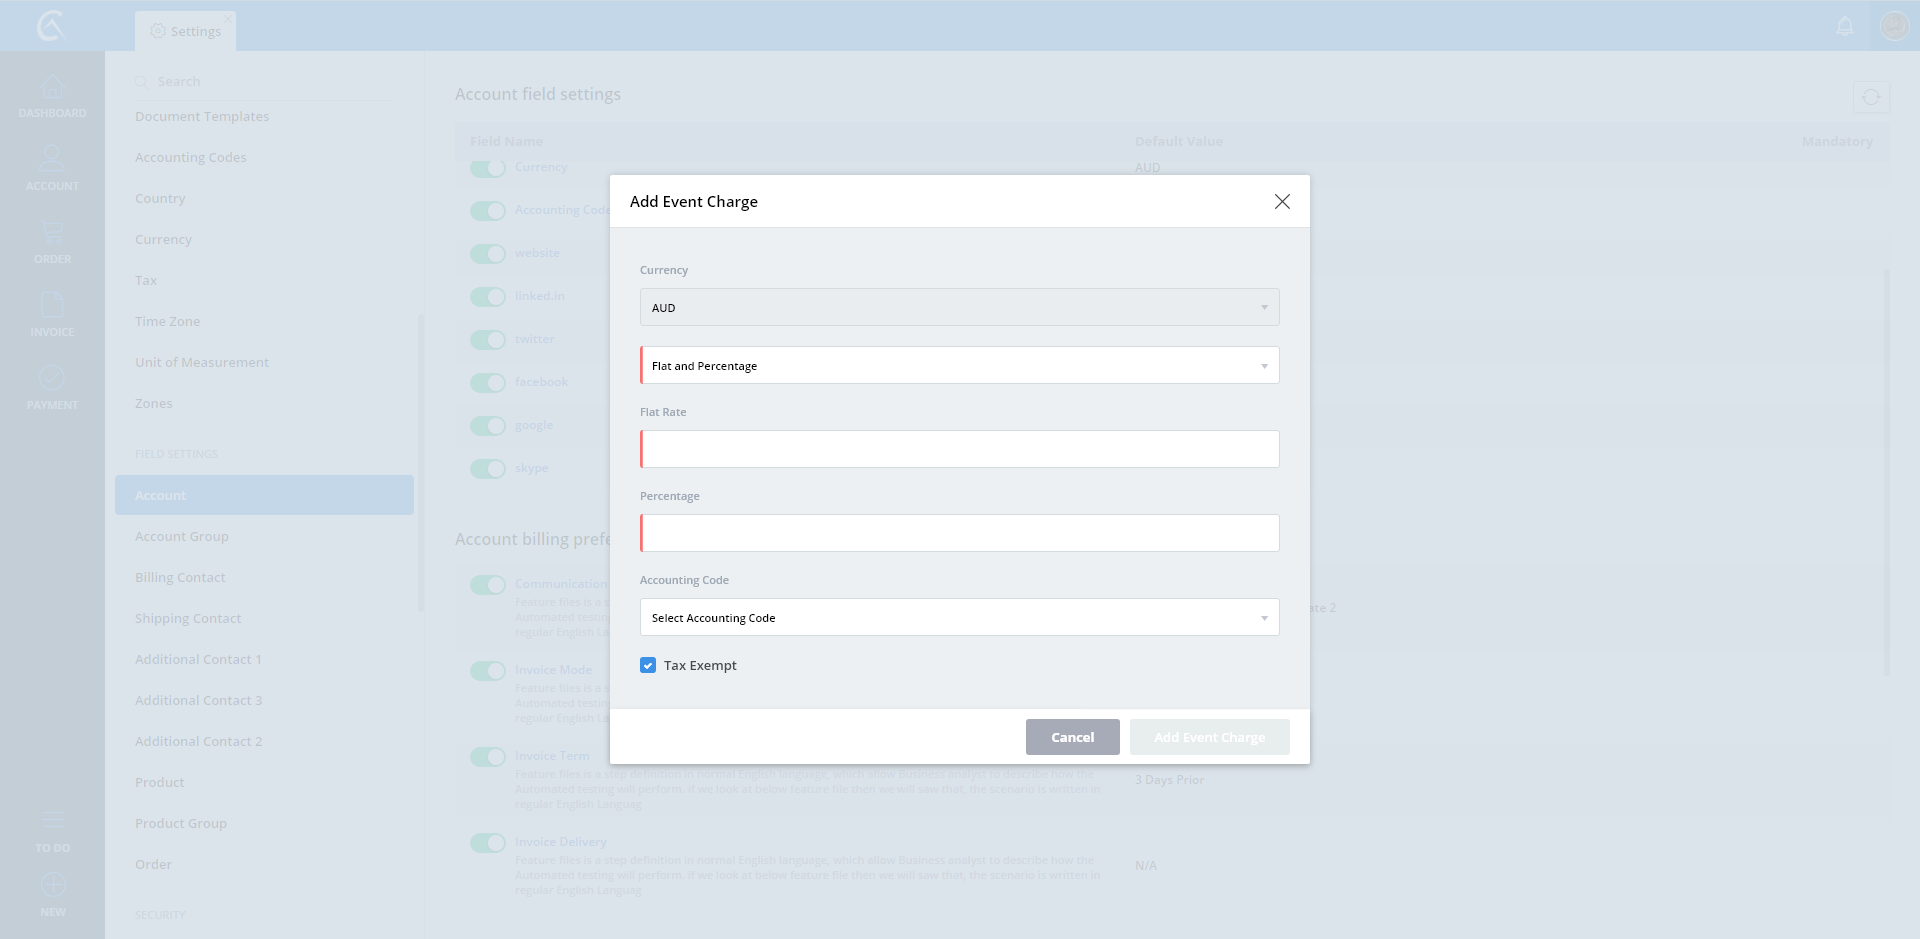
Task: Close the Add Event Charge dialog
Action: click(1282, 202)
